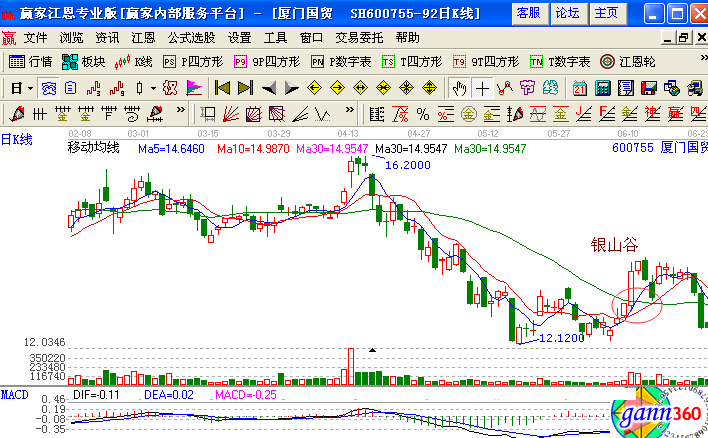Expand the candlestick style dropdown arrow
The height and width of the screenshot is (438, 708).
pos(153,87)
